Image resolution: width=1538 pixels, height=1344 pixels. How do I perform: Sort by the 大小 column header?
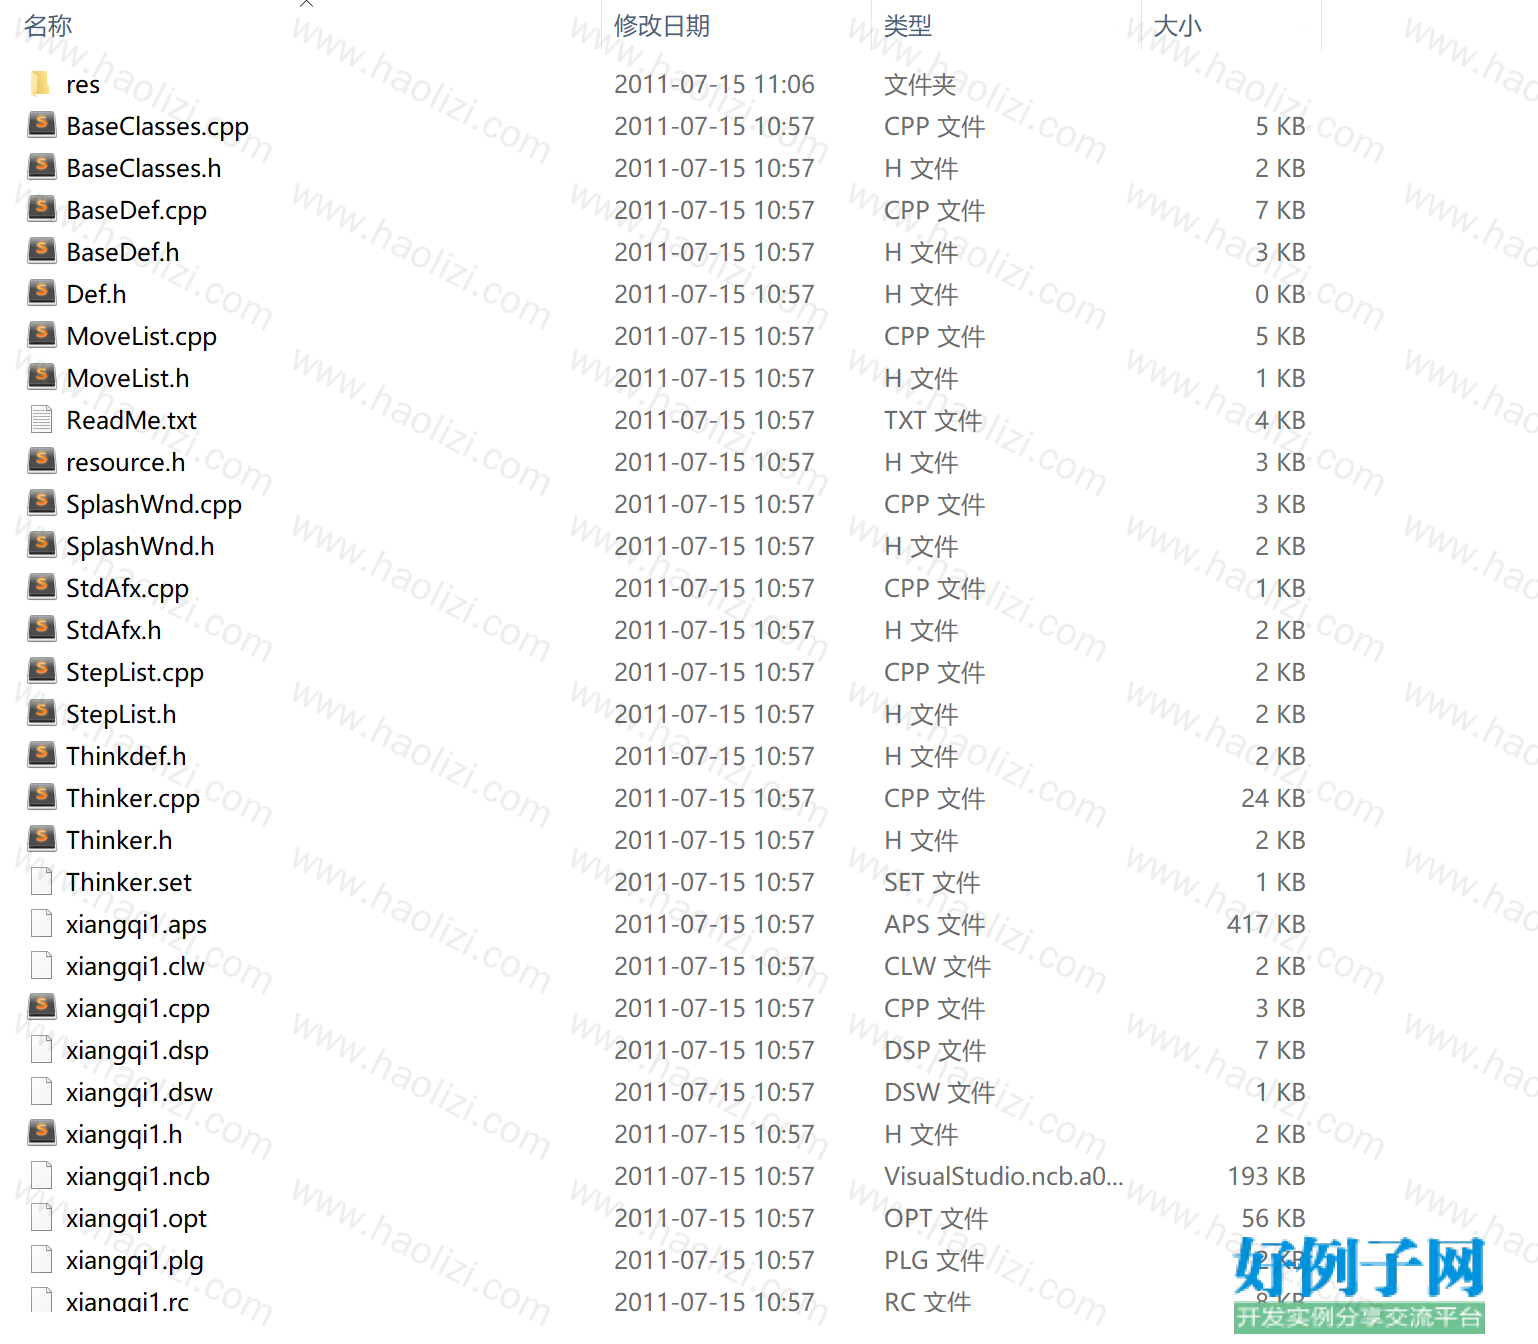pyautogui.click(x=1177, y=26)
